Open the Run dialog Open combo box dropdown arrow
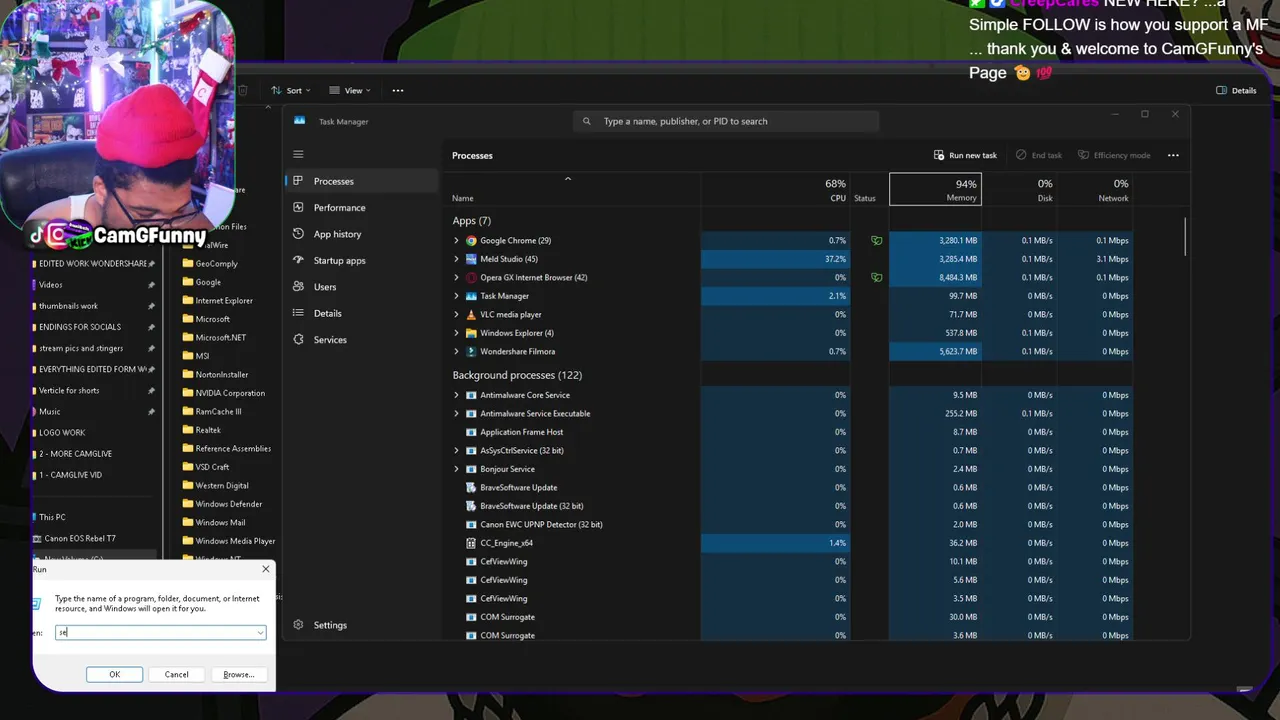The height and width of the screenshot is (720, 1280). [260, 632]
